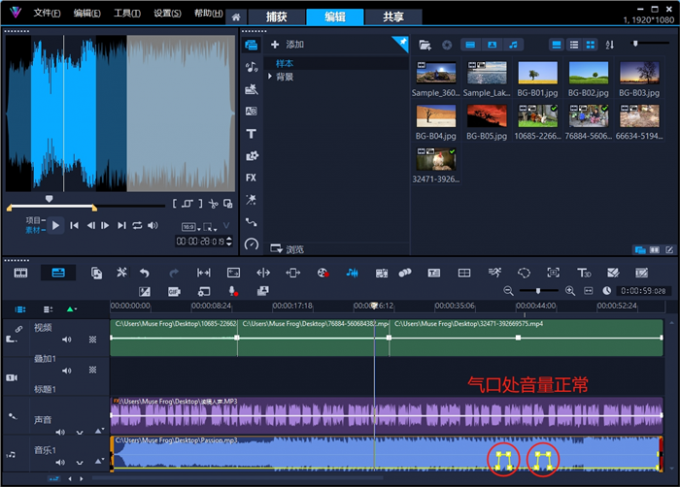Mute the 音乐1 track

coord(60,462)
